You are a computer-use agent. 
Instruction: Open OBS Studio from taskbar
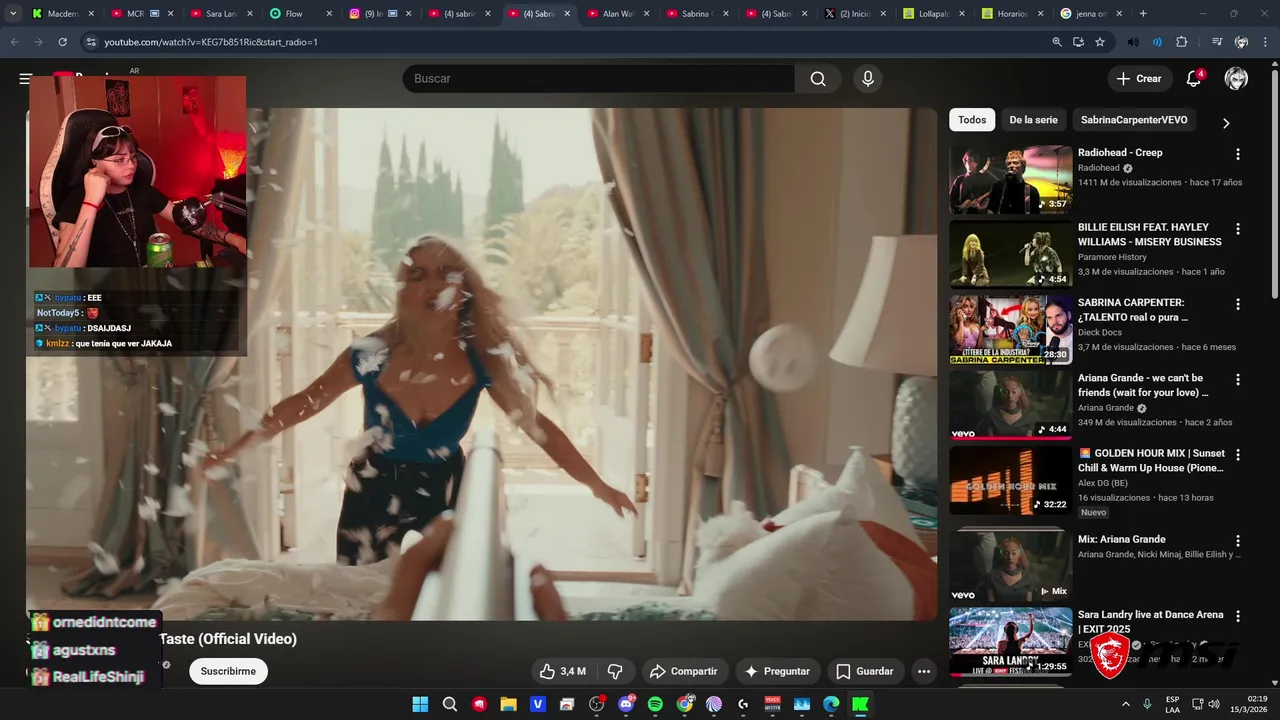click(597, 704)
